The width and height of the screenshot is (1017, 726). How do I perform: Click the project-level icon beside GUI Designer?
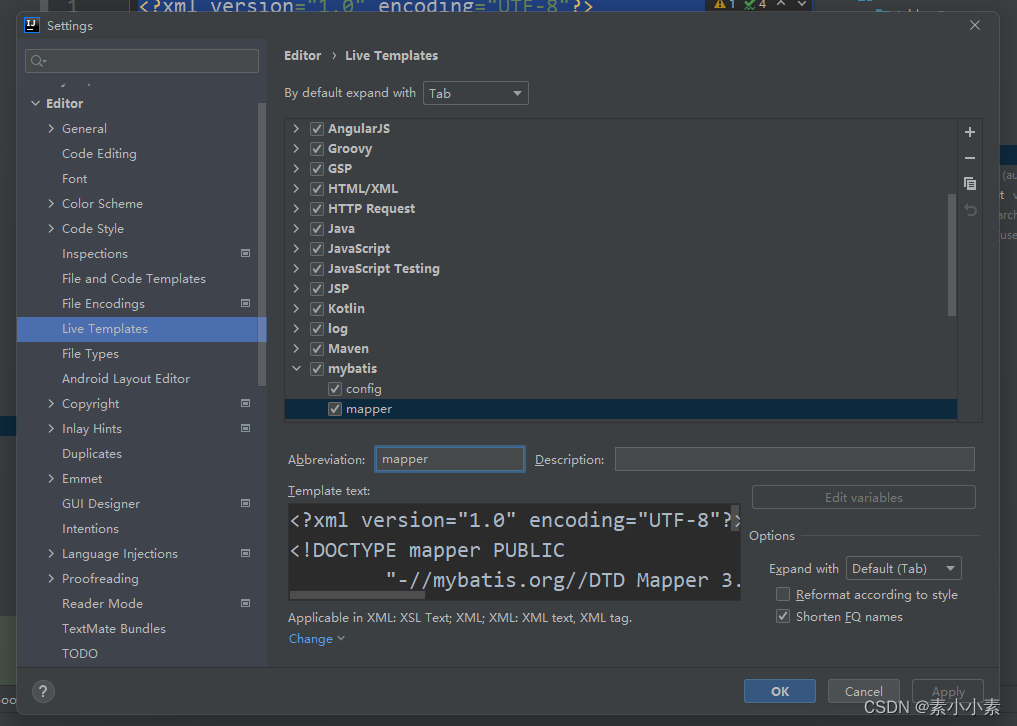tap(245, 503)
